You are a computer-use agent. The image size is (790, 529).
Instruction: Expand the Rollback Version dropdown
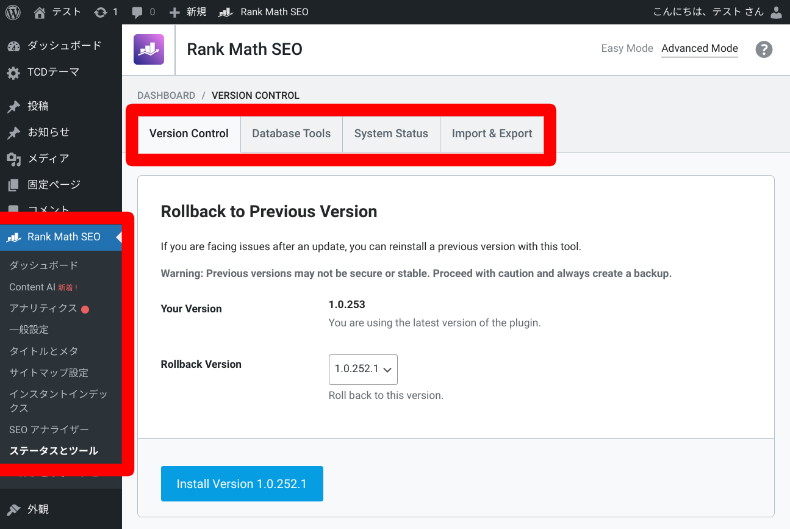[x=363, y=369]
